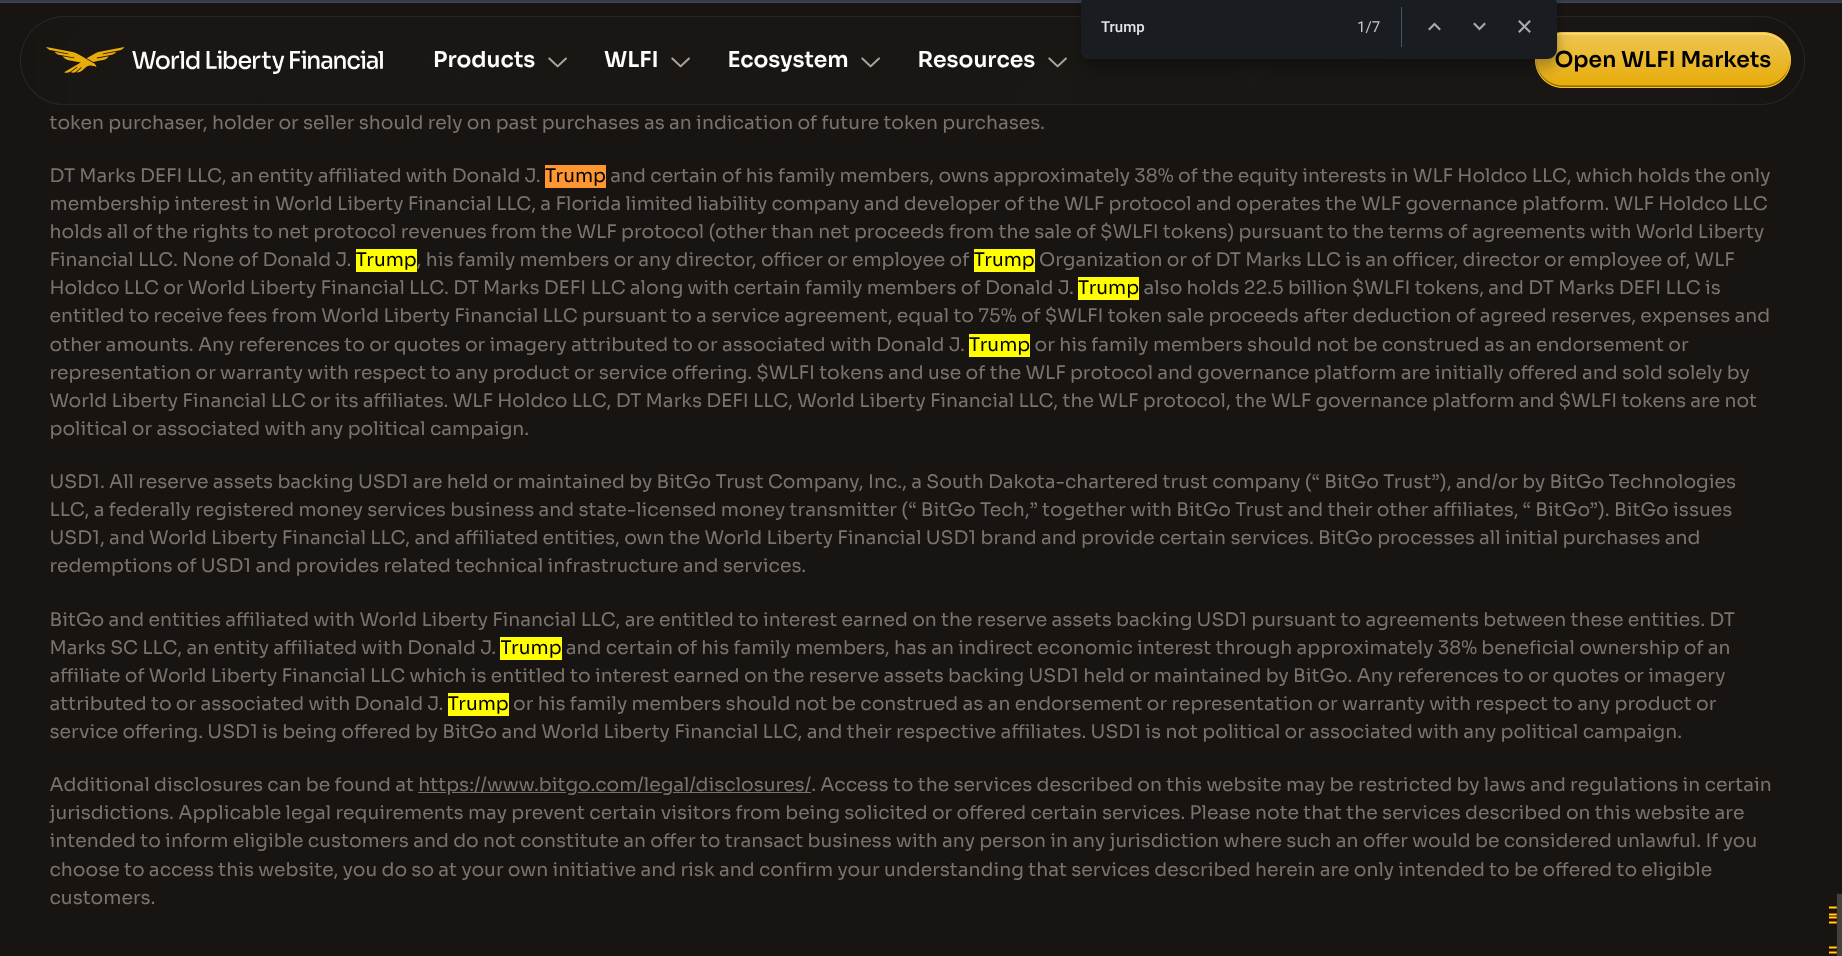Open the bitgo.com legal disclosures link
1842x956 pixels.
tap(614, 785)
